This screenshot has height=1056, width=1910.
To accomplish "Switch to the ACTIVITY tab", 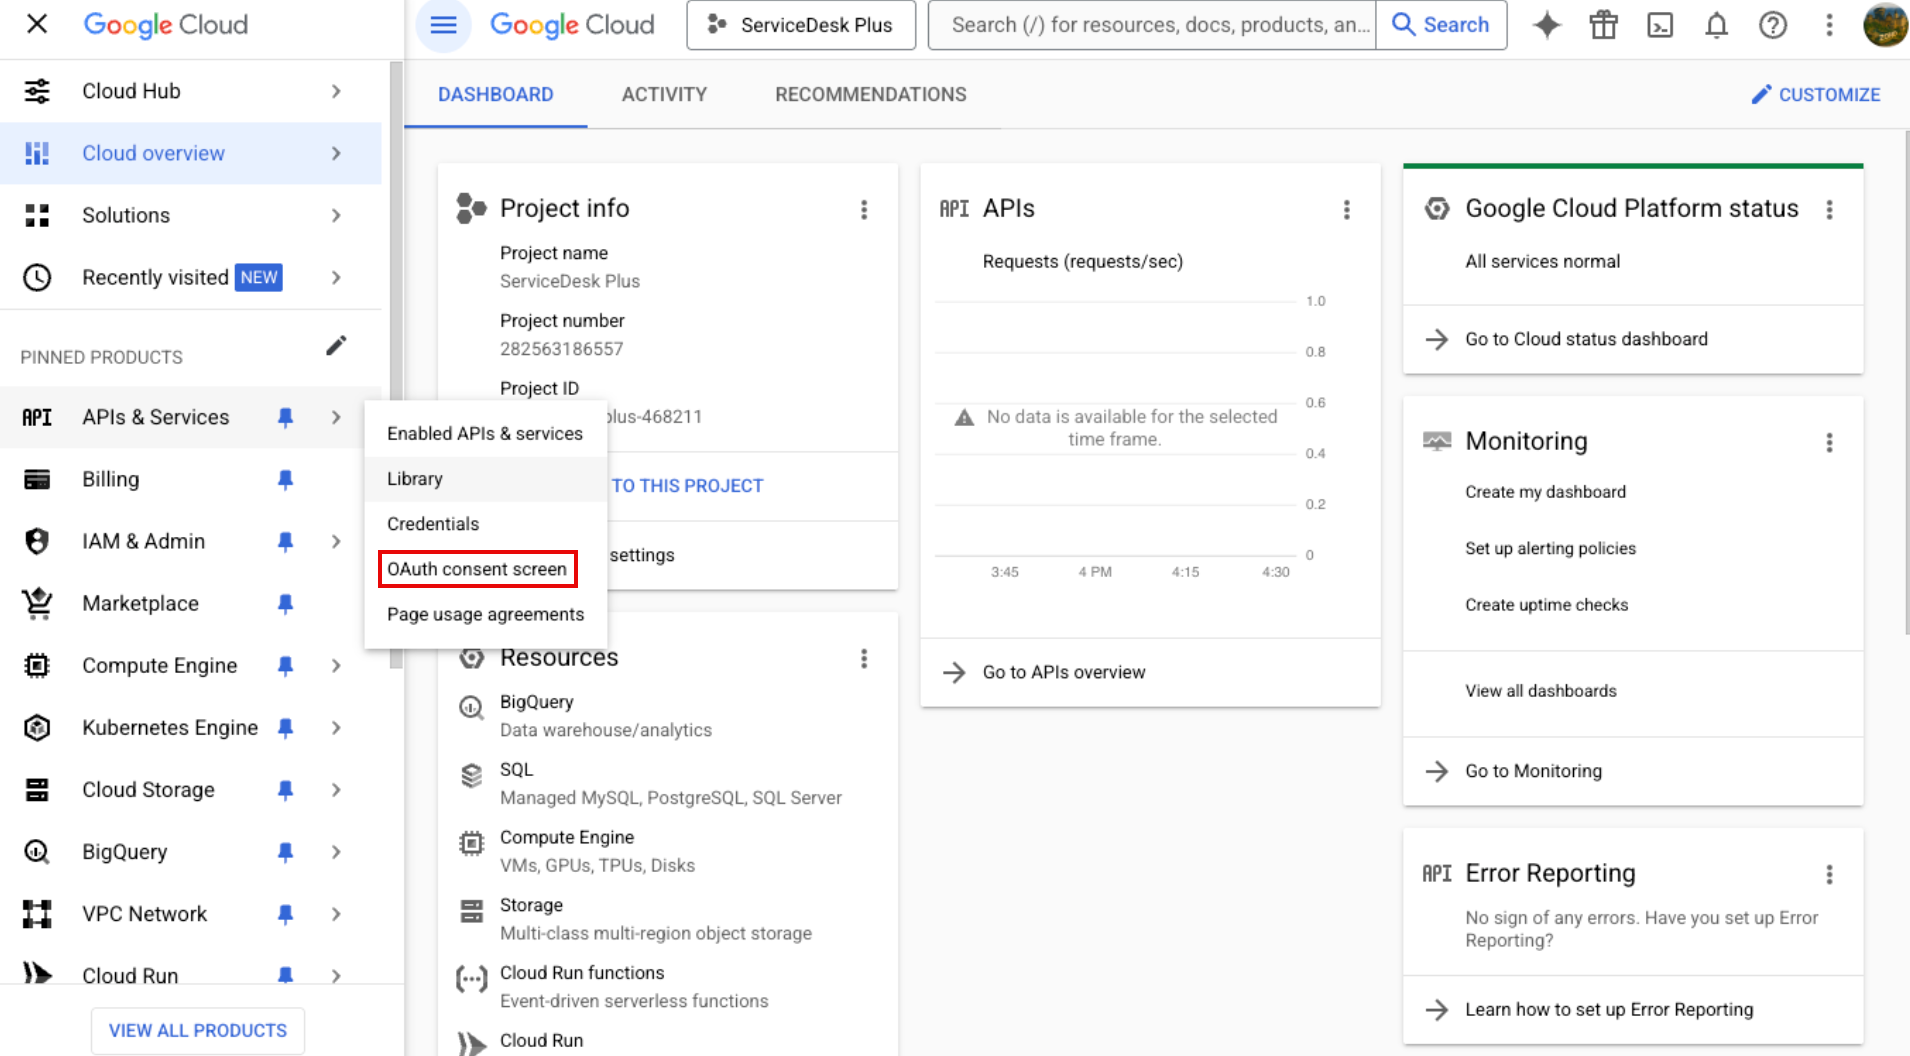I will point(664,94).
